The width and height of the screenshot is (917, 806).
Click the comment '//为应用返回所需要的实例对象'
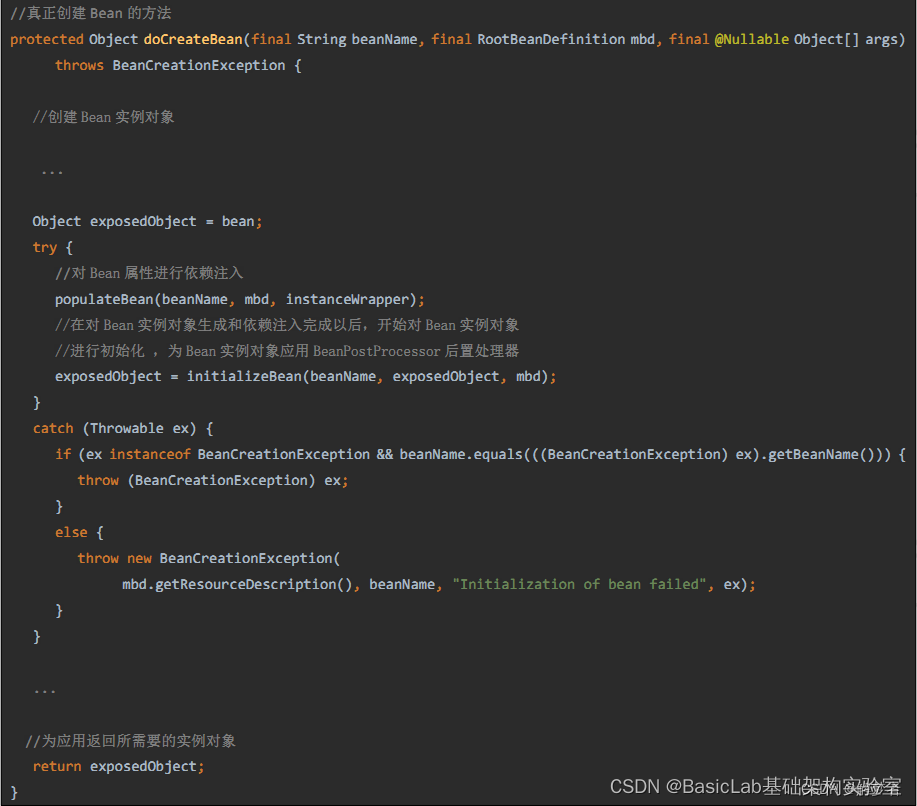pos(130,741)
